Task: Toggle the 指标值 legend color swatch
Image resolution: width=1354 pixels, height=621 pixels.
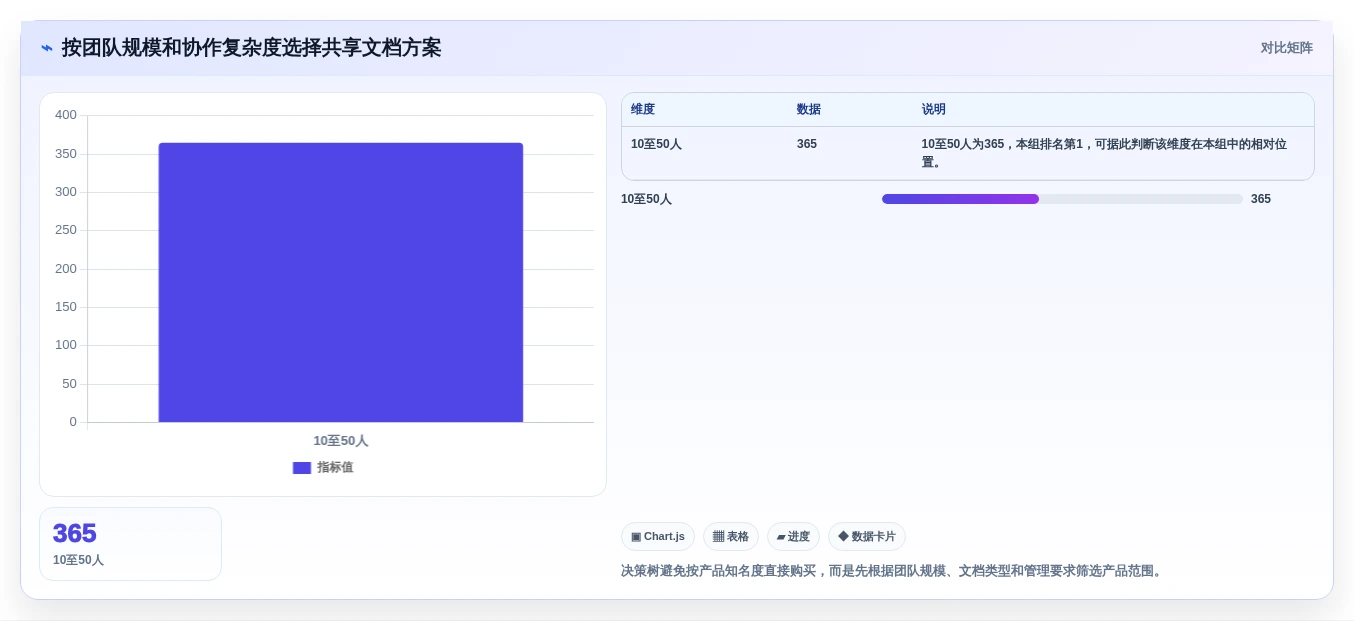Action: tap(302, 468)
